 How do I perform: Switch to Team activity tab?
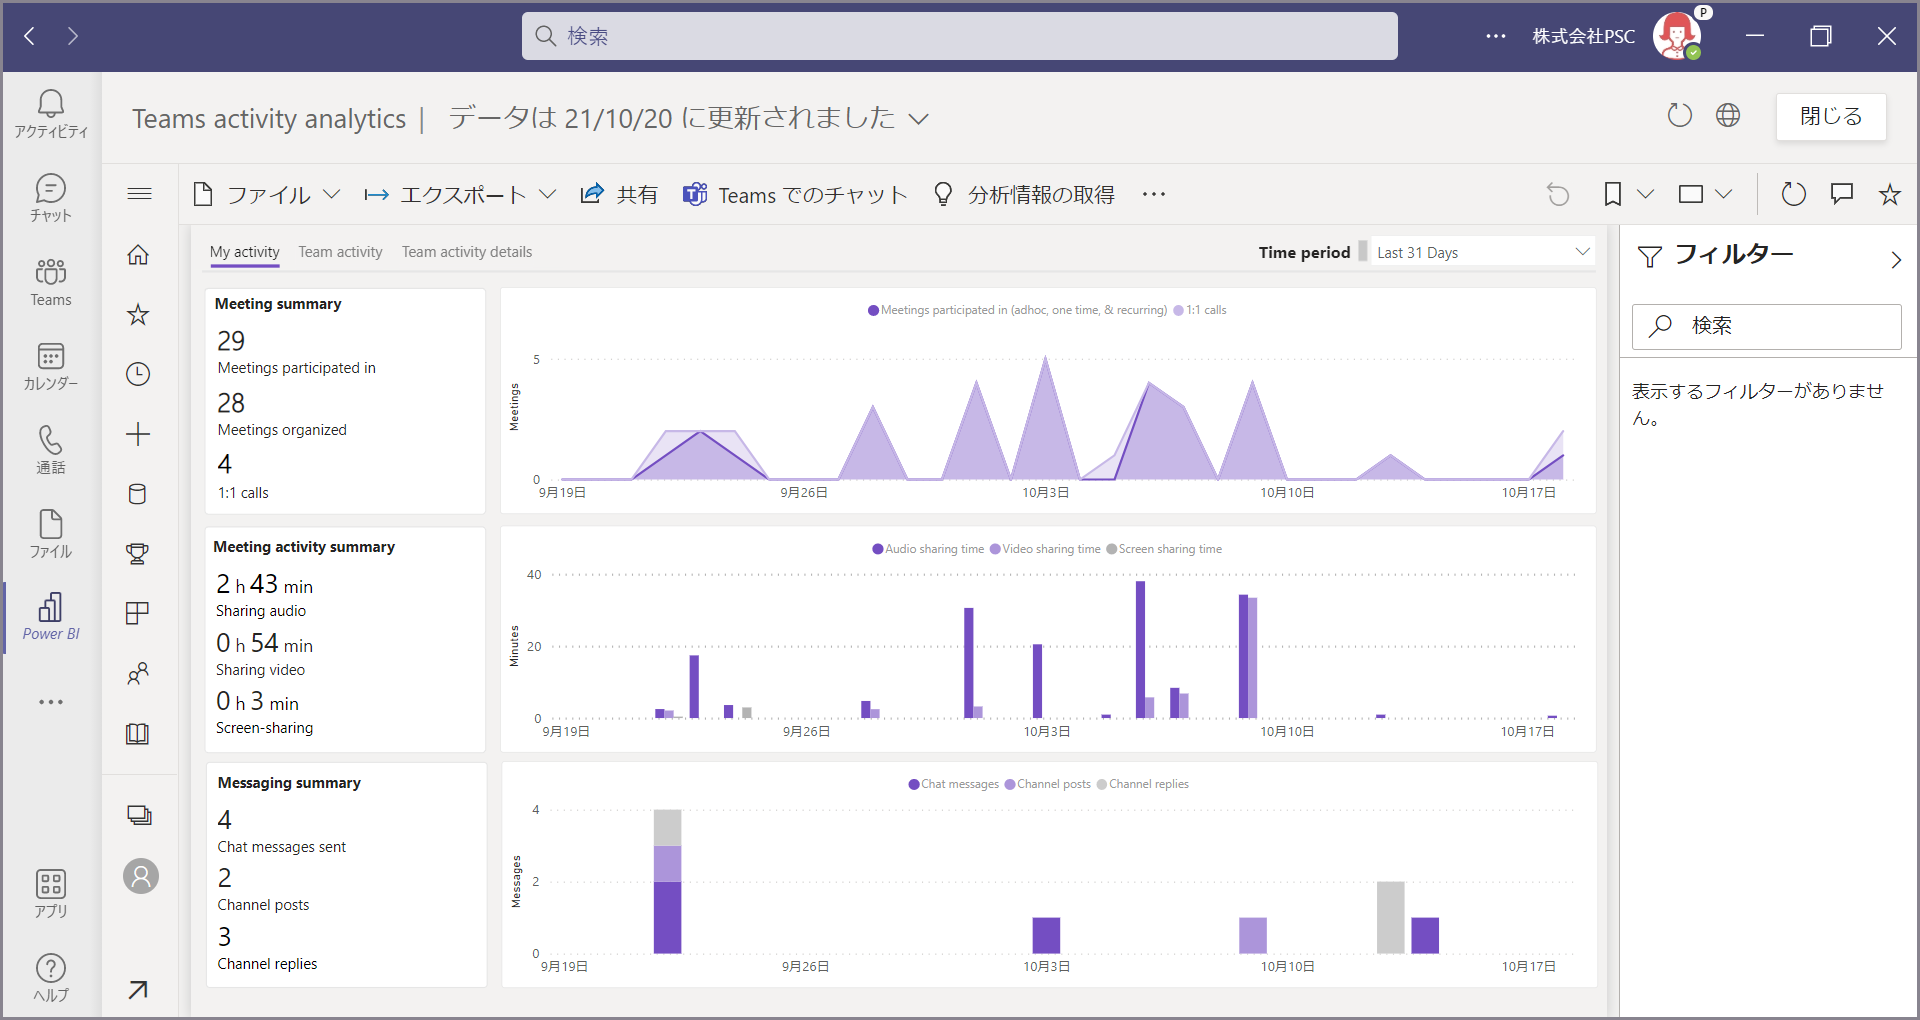point(340,252)
